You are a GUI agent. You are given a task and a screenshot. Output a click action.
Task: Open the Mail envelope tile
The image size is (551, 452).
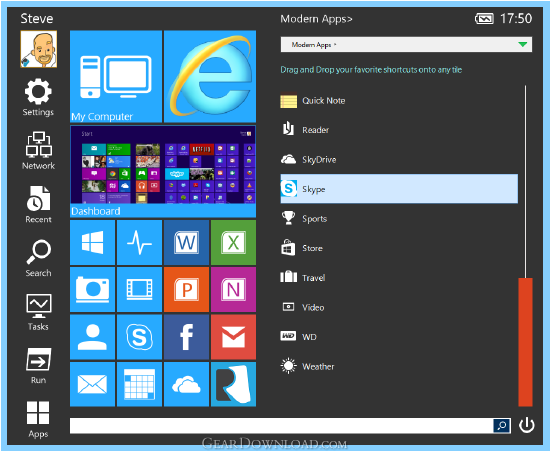pos(92,384)
